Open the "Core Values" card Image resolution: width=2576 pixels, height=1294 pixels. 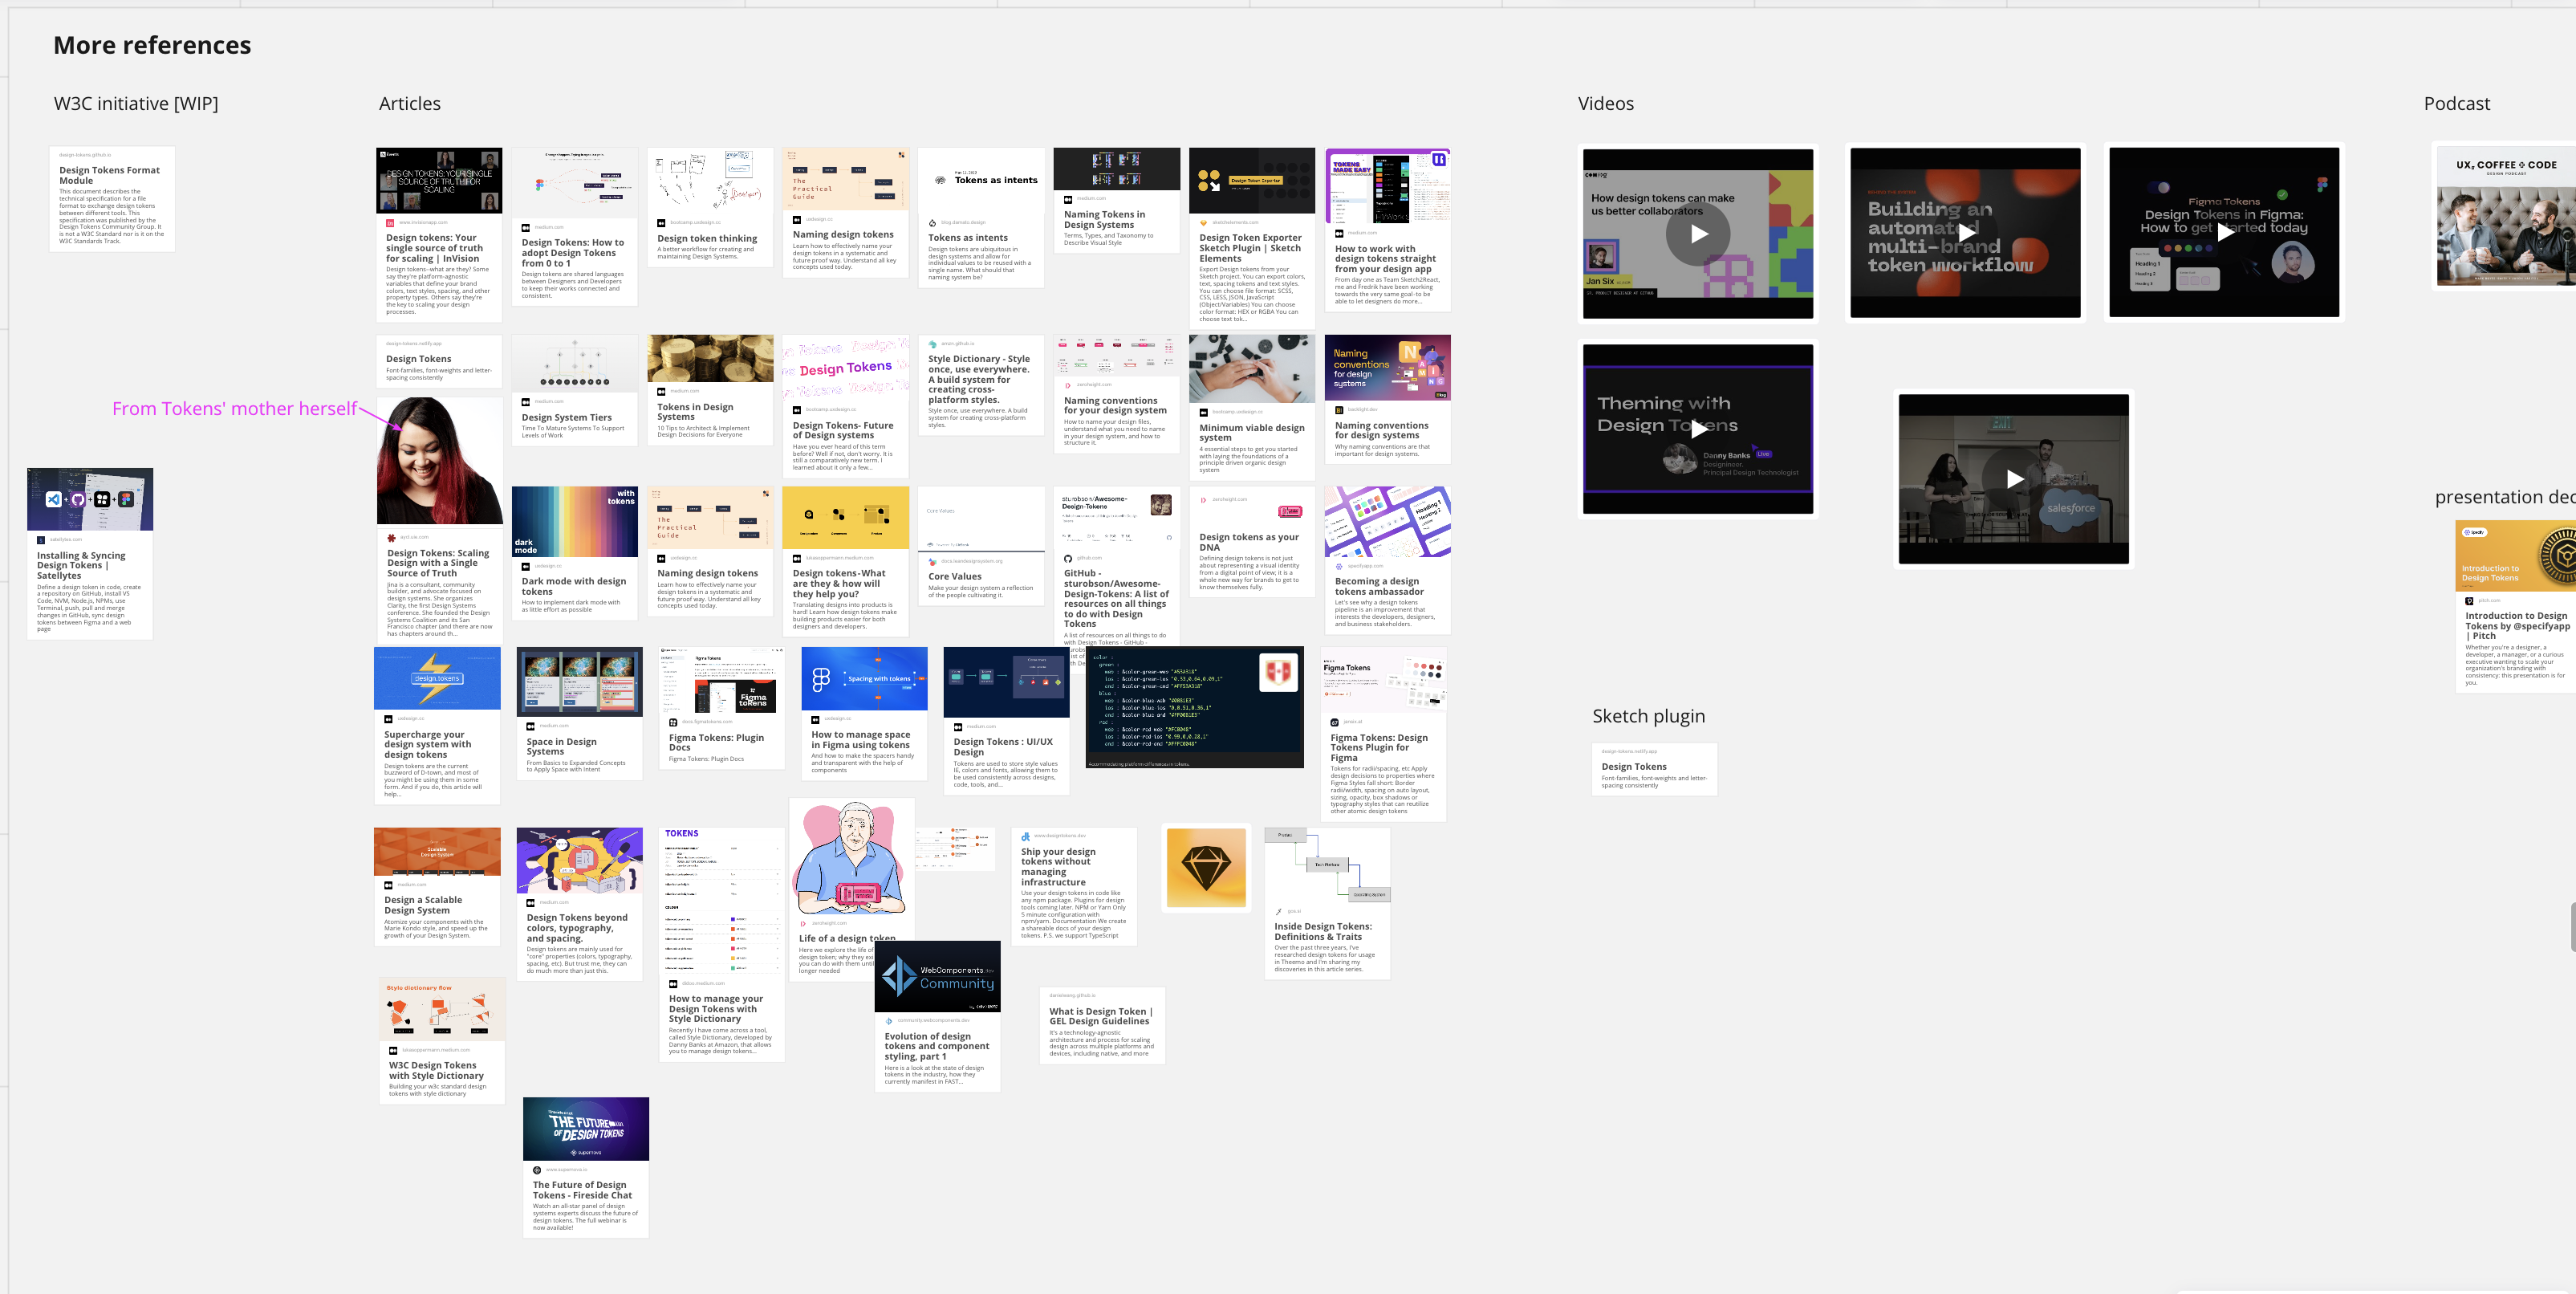point(981,547)
